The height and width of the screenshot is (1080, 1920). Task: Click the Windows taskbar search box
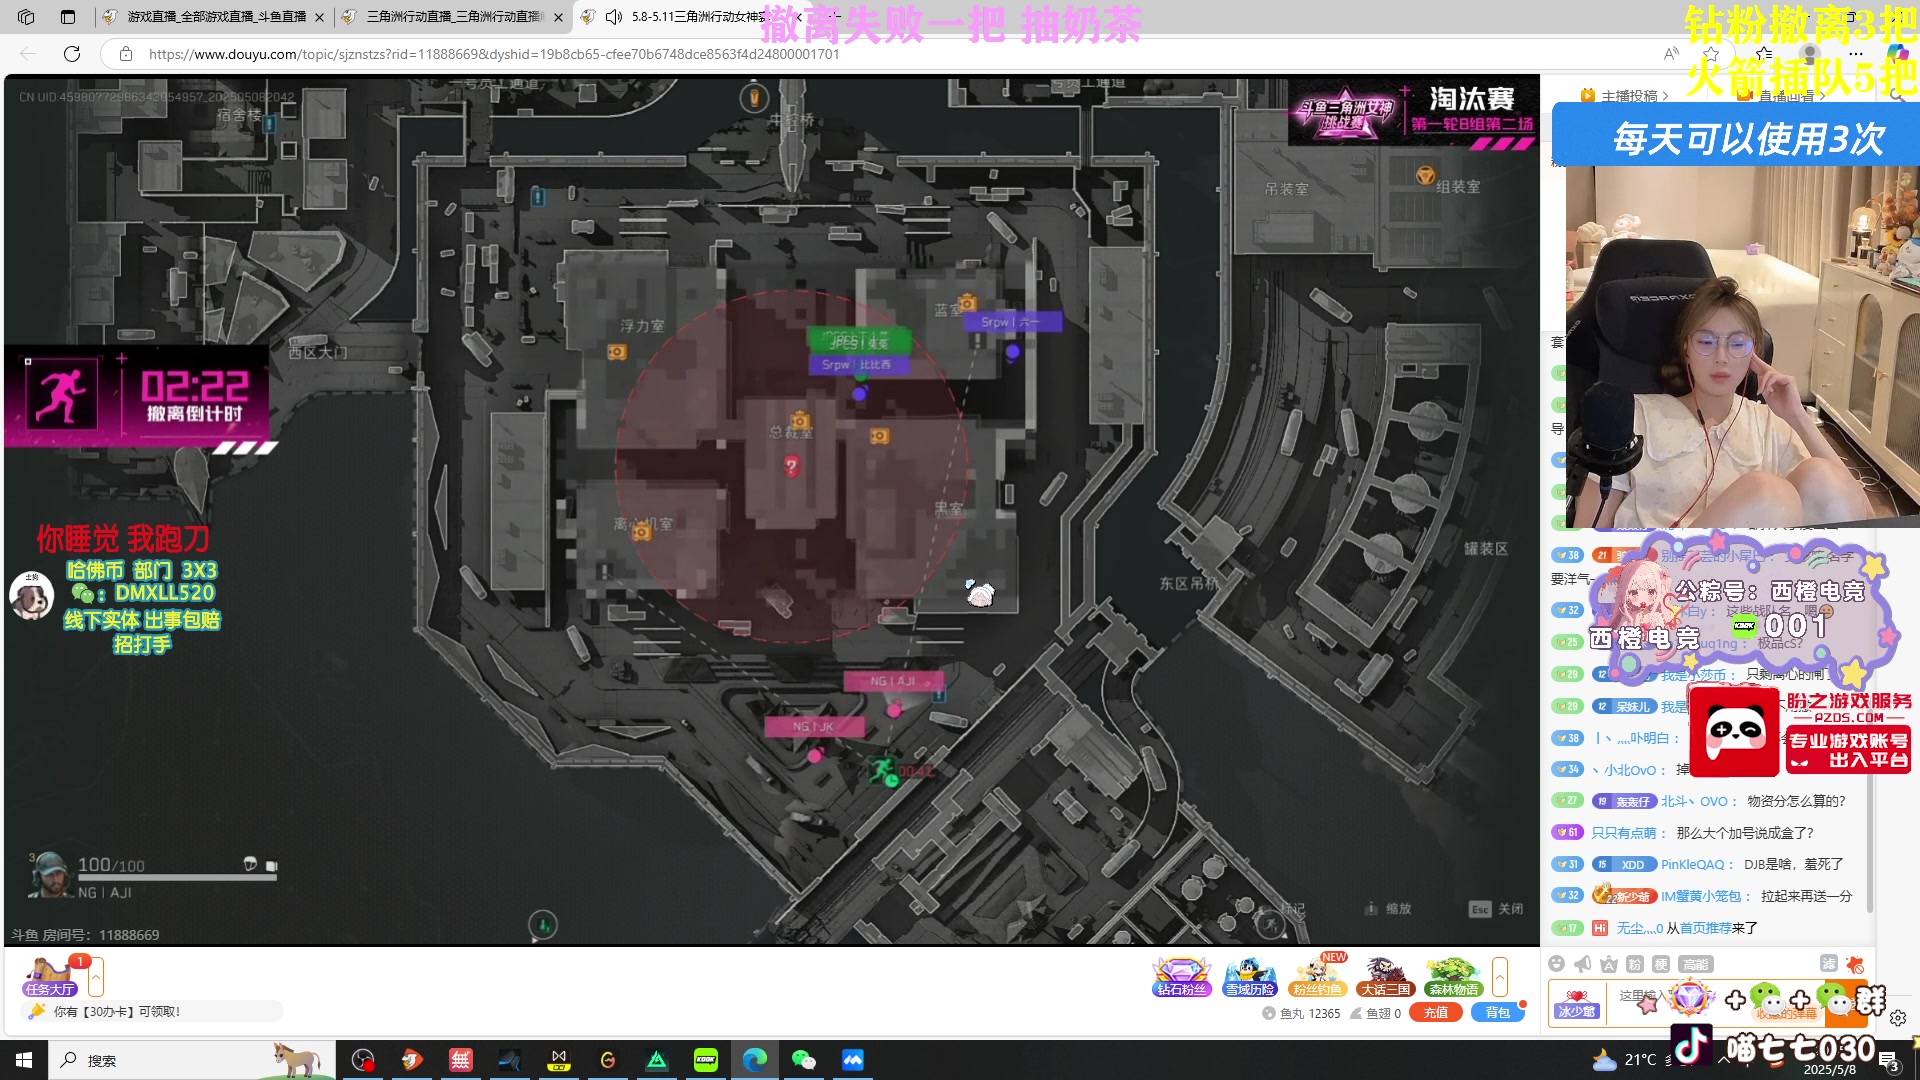(x=190, y=1060)
